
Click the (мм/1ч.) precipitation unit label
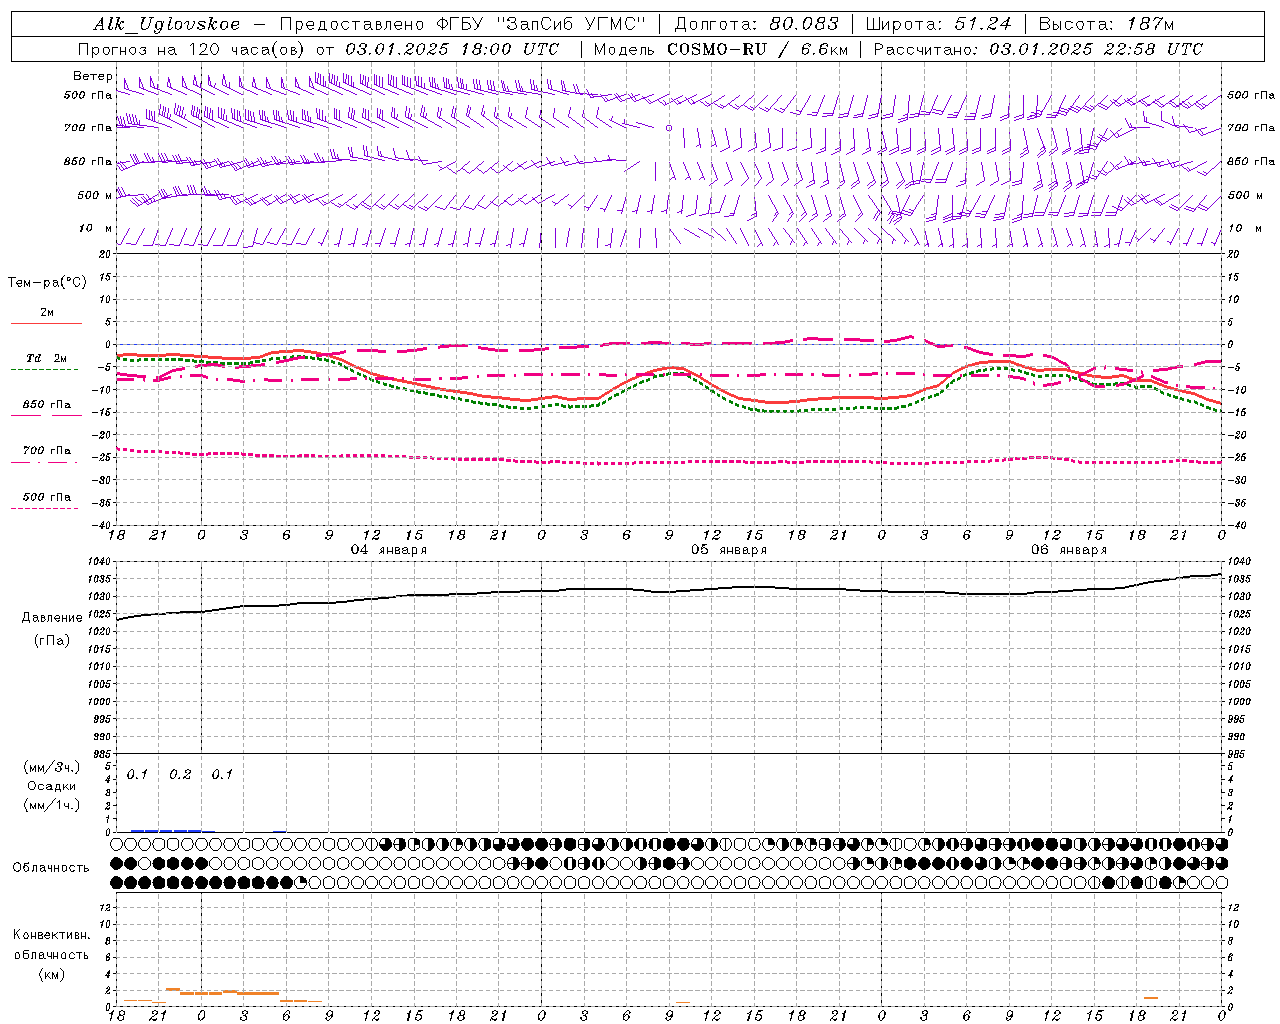coord(52,805)
